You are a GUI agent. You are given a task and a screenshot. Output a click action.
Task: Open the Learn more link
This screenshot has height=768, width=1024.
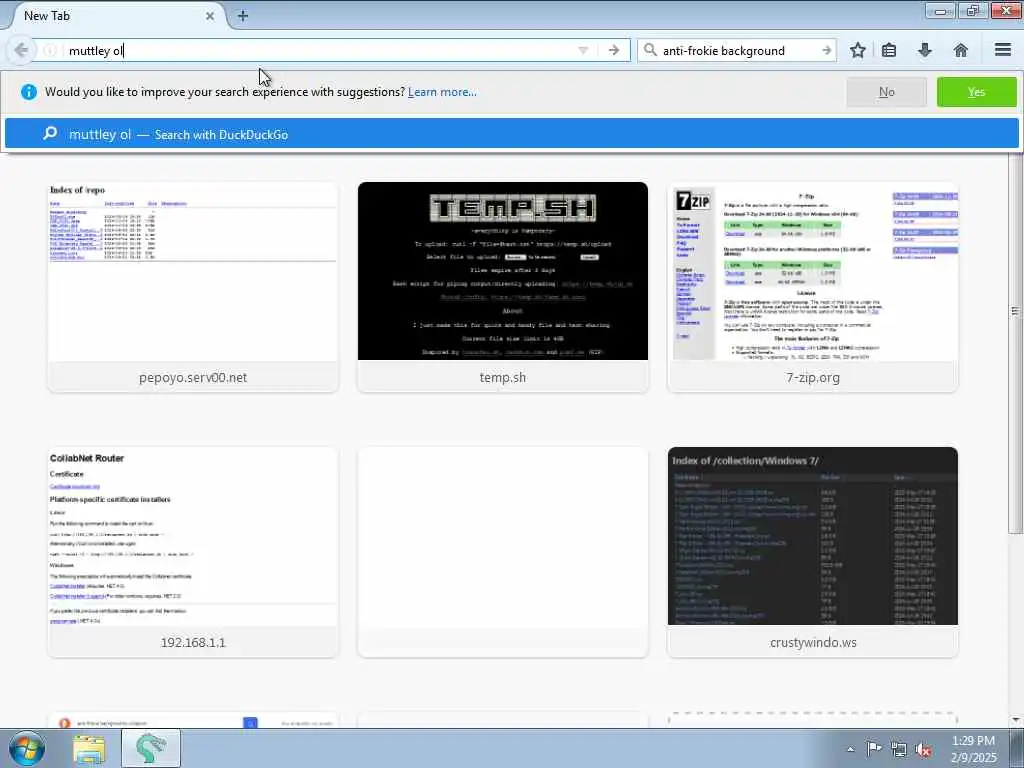442,92
